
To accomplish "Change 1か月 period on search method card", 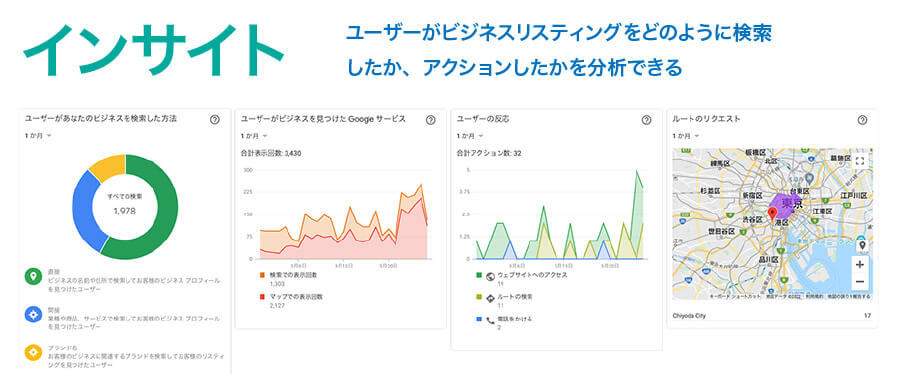I will pos(38,136).
